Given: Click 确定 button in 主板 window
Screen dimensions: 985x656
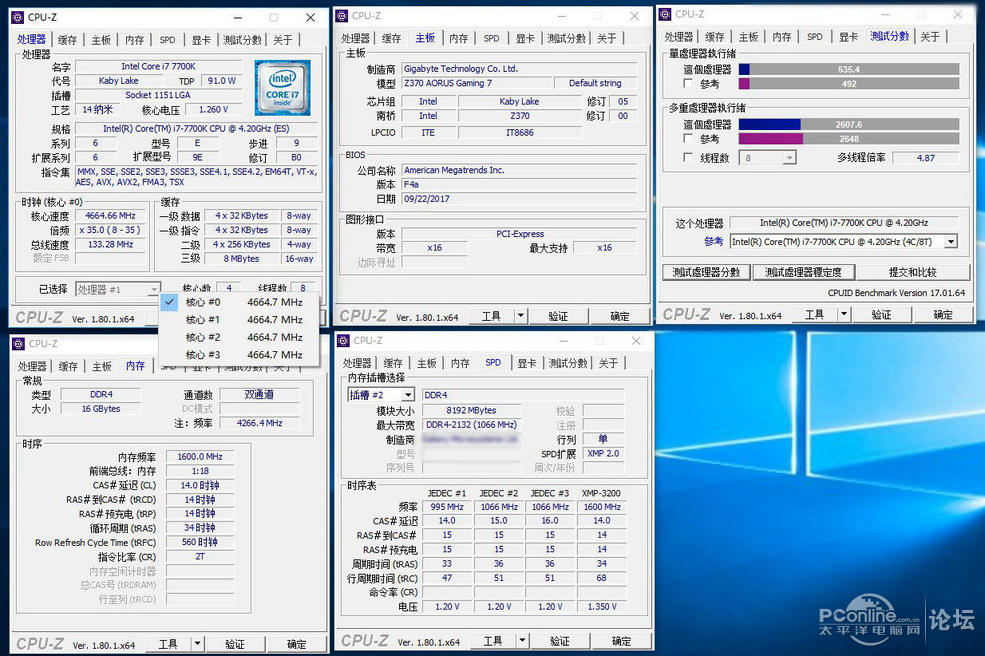Looking at the screenshot, I should pyautogui.click(x=619, y=316).
